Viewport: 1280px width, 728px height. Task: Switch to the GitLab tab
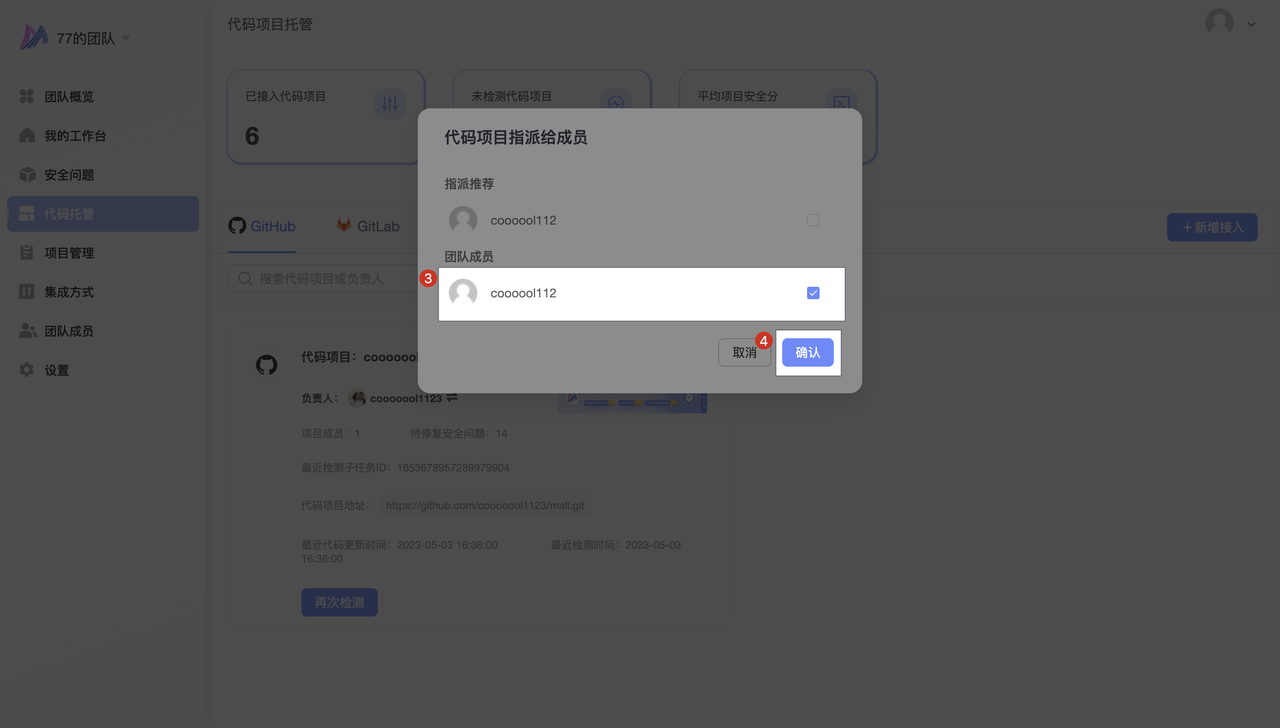click(368, 227)
